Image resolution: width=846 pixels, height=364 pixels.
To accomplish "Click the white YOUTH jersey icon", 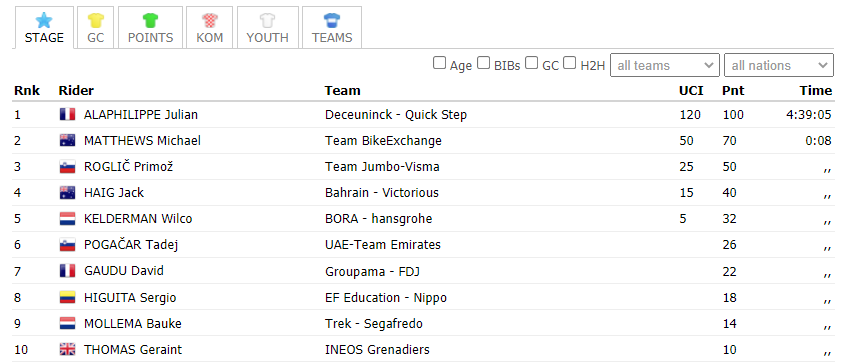I will click(x=268, y=20).
